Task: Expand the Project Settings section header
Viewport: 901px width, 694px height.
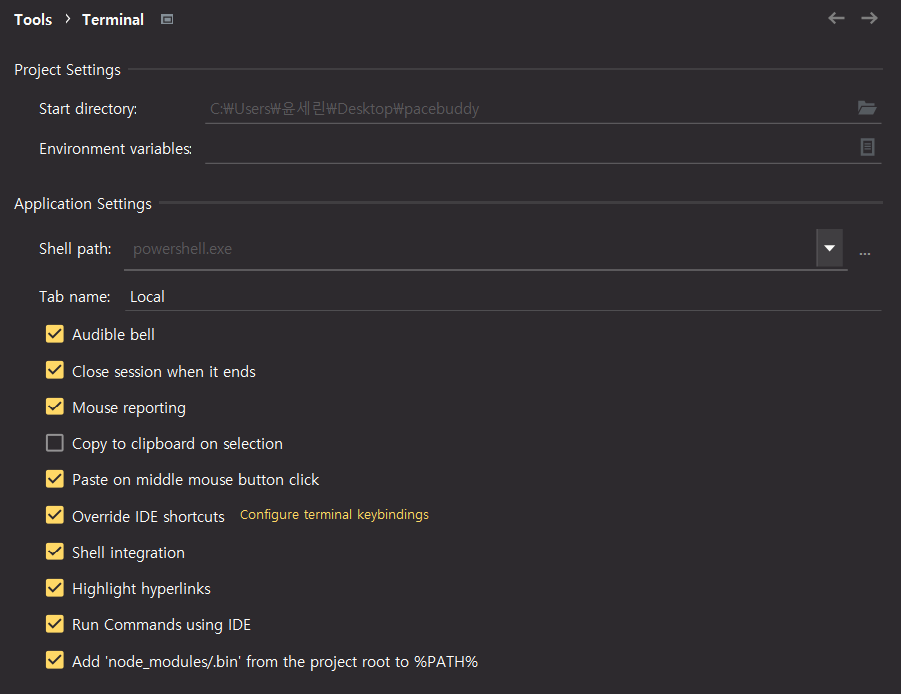Action: point(66,70)
